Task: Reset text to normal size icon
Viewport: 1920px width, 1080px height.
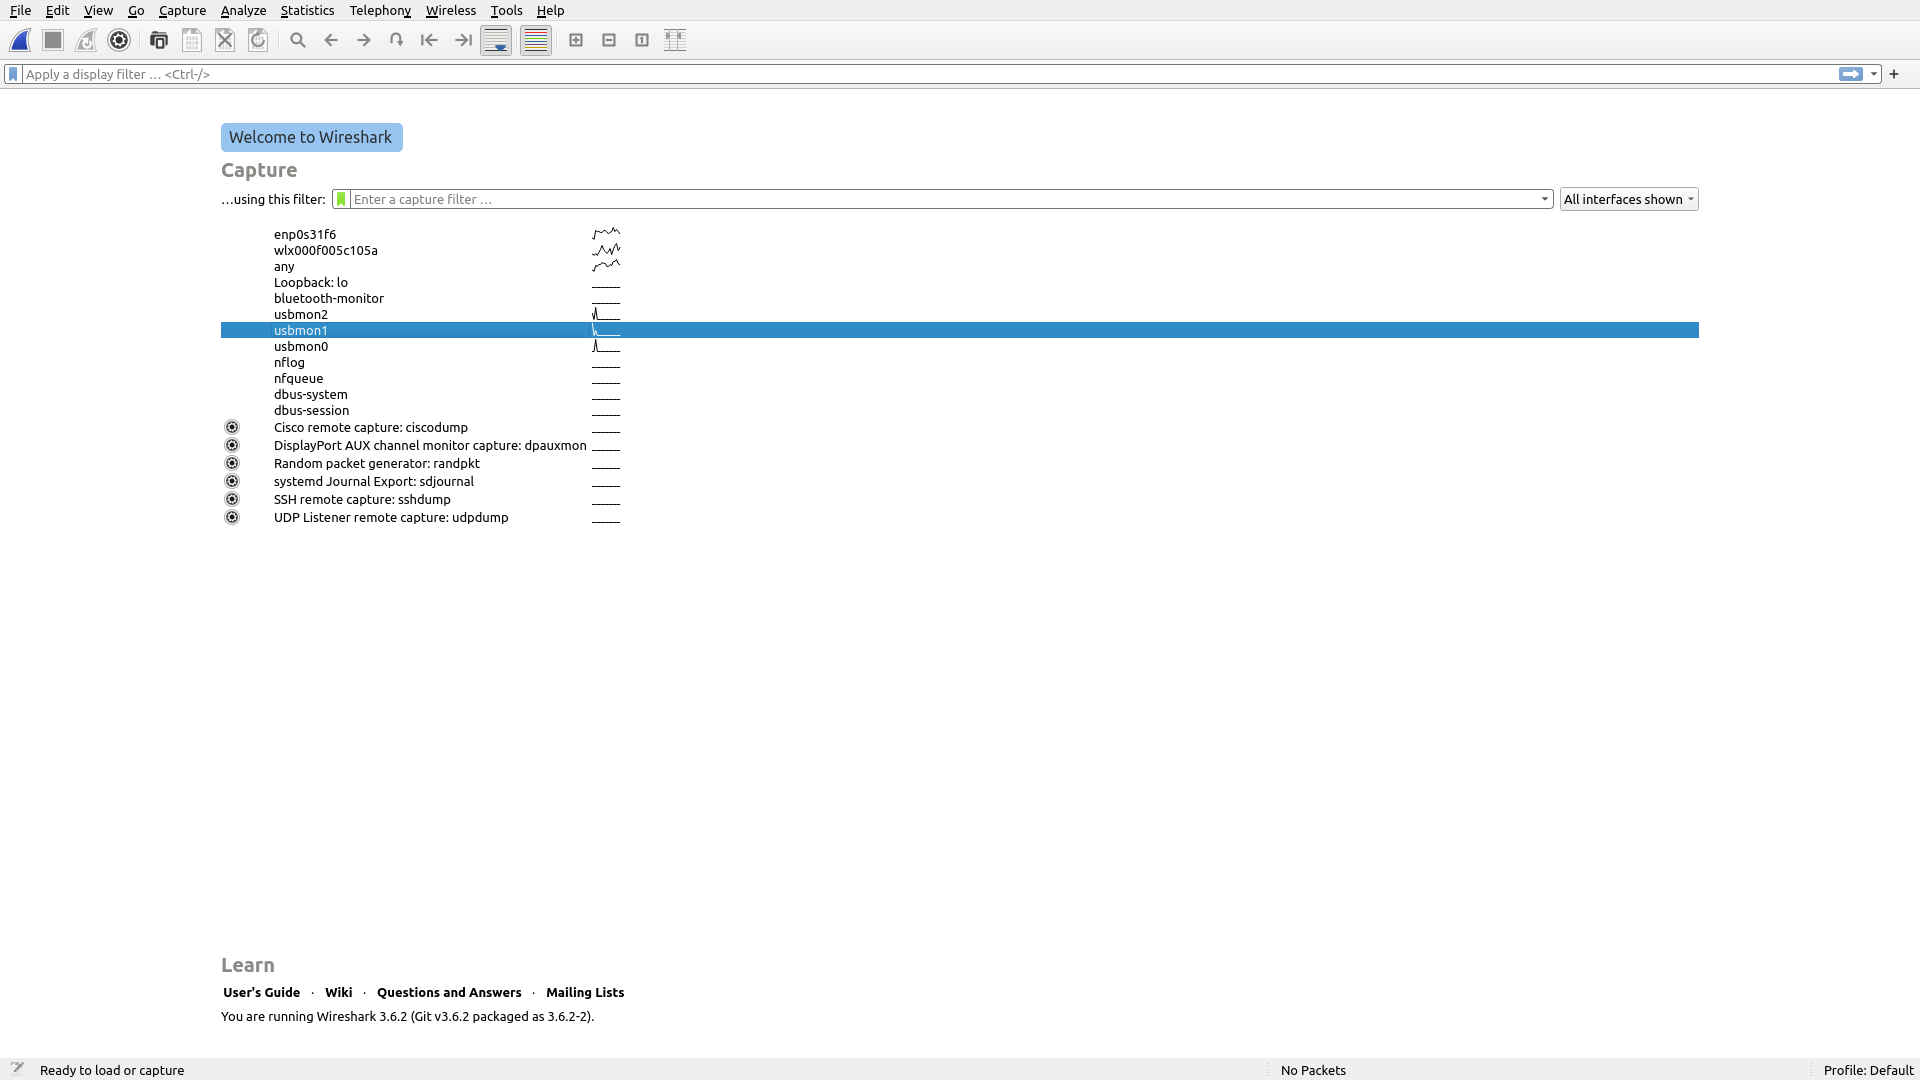Action: [x=642, y=40]
